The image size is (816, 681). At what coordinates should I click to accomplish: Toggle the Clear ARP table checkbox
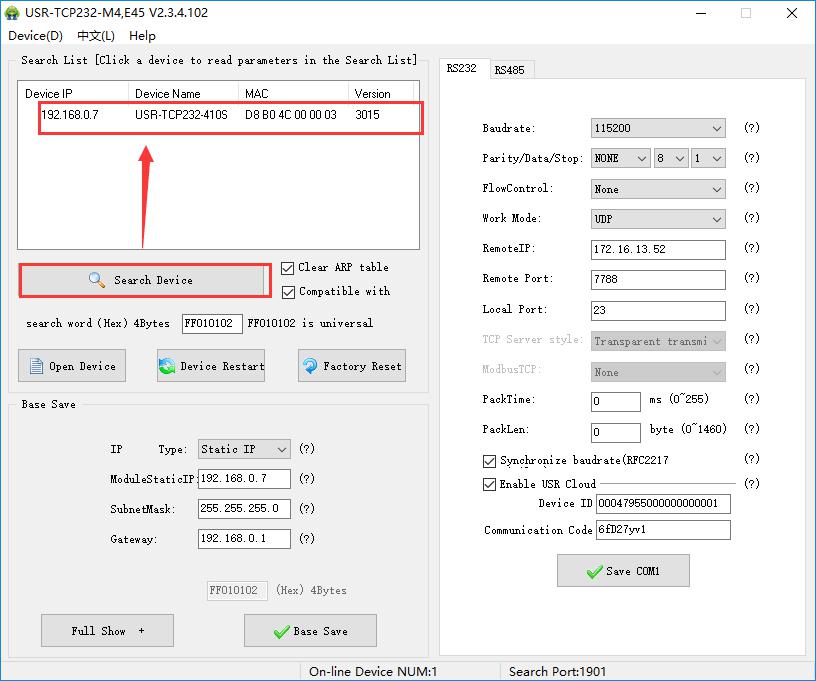[287, 268]
